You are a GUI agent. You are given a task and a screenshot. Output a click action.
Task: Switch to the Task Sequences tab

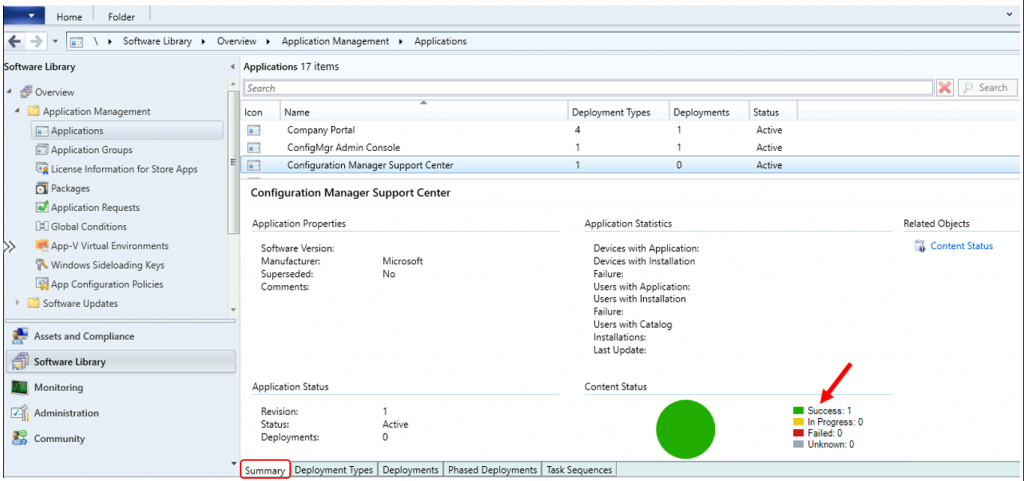coord(579,470)
